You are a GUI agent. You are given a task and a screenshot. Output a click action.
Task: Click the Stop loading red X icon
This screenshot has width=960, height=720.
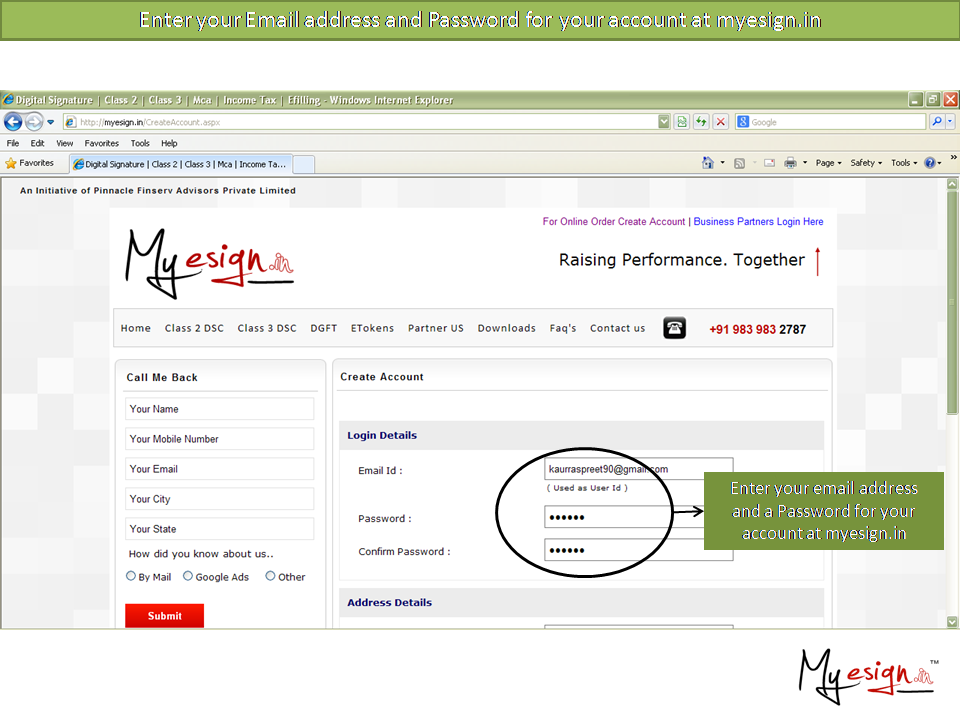720,122
